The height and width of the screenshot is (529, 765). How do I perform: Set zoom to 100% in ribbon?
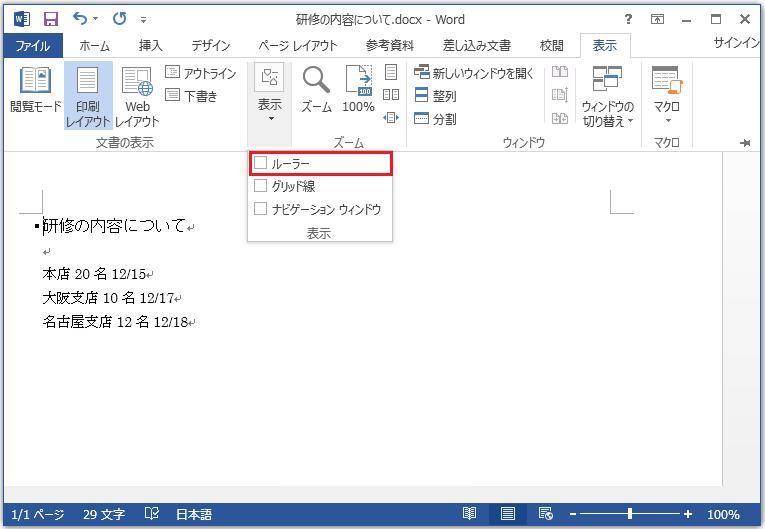point(358,90)
